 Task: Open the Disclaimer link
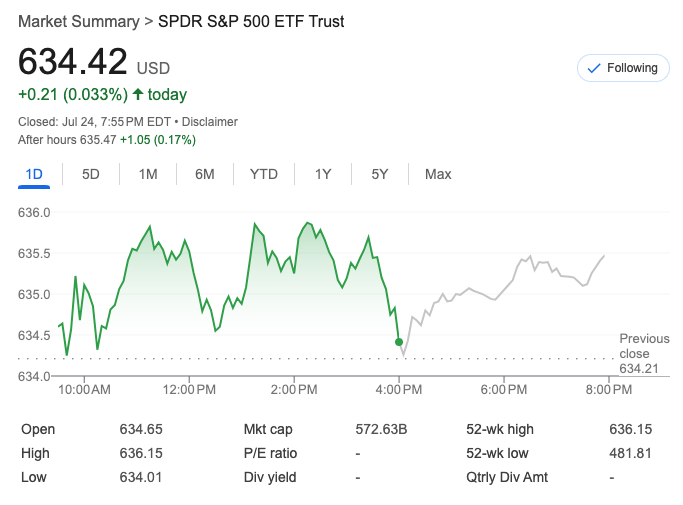pyautogui.click(x=210, y=122)
